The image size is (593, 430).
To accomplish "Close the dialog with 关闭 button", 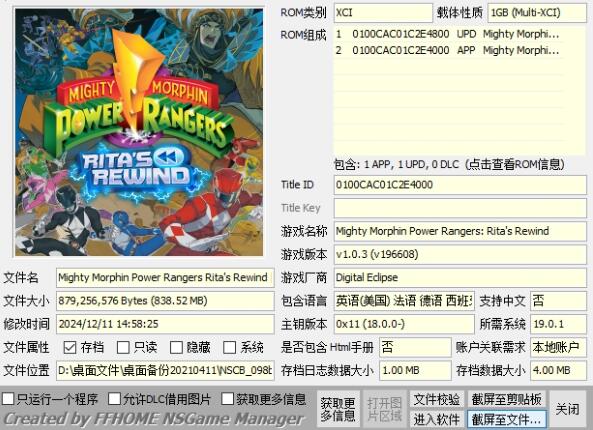I will [568, 409].
